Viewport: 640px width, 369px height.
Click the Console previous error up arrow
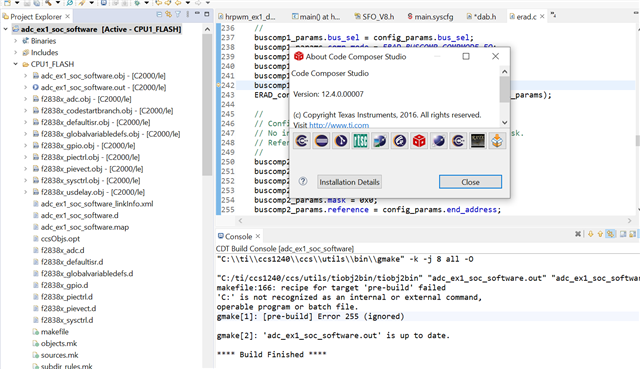(600, 234)
